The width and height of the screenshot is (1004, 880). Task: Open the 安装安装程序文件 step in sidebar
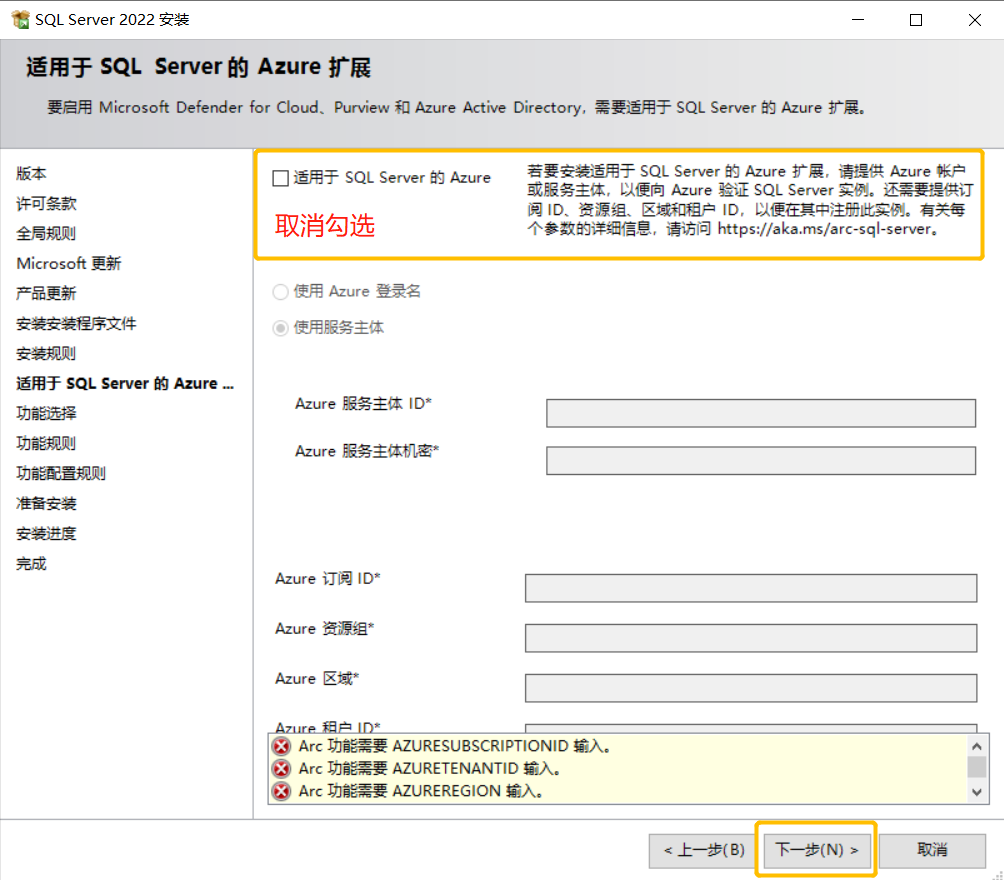(x=76, y=323)
